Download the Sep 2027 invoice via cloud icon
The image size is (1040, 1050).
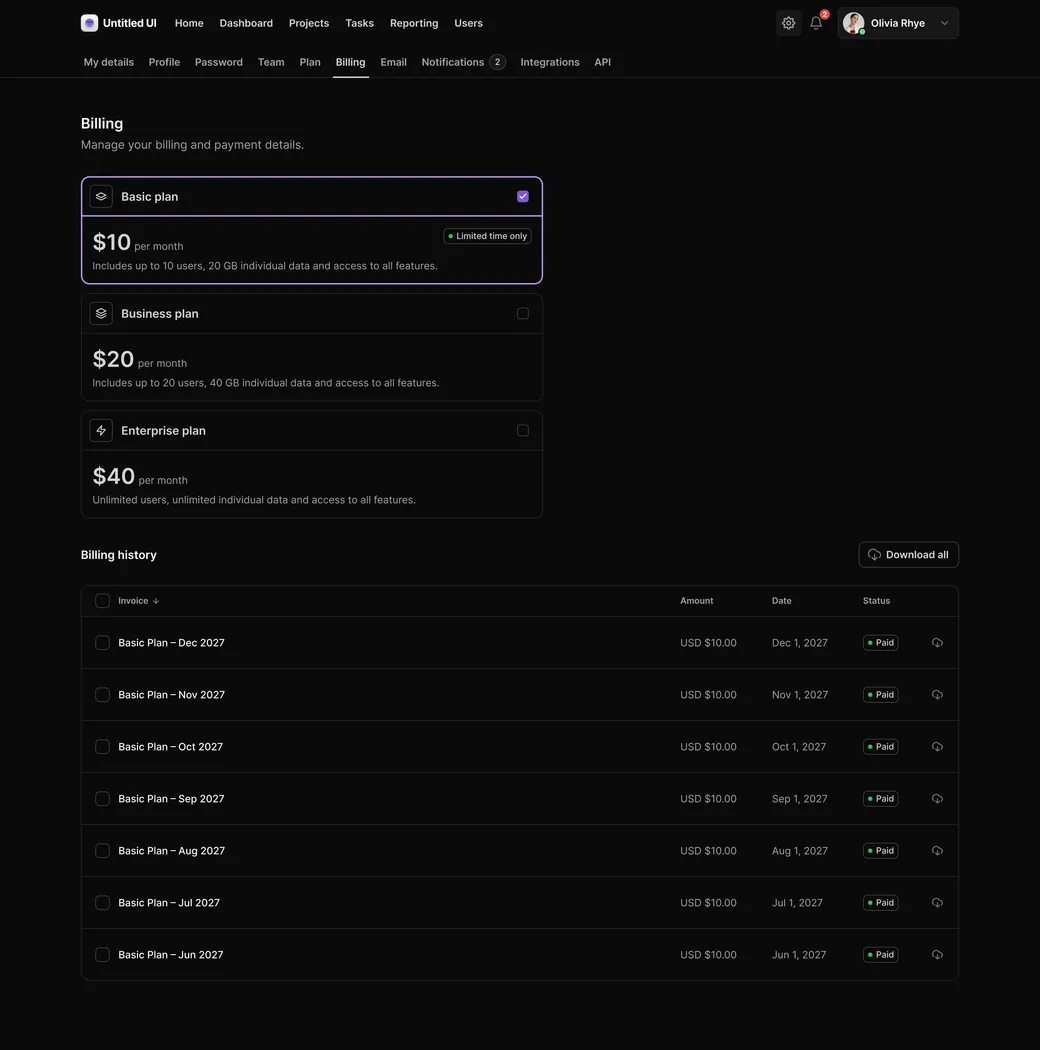pos(937,798)
